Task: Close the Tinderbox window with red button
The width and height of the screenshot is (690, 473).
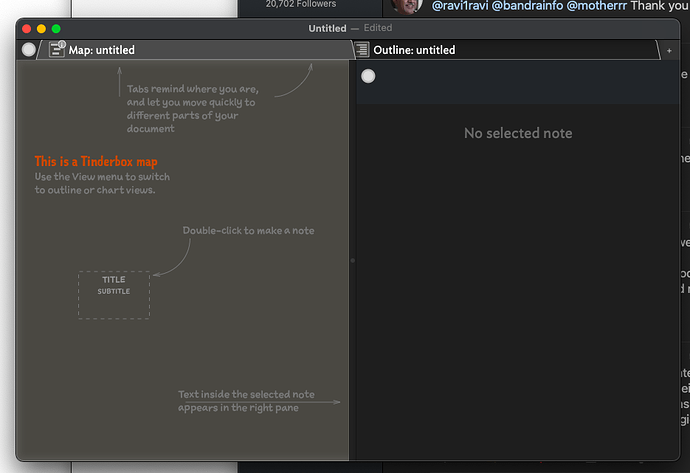Action: (x=26, y=29)
